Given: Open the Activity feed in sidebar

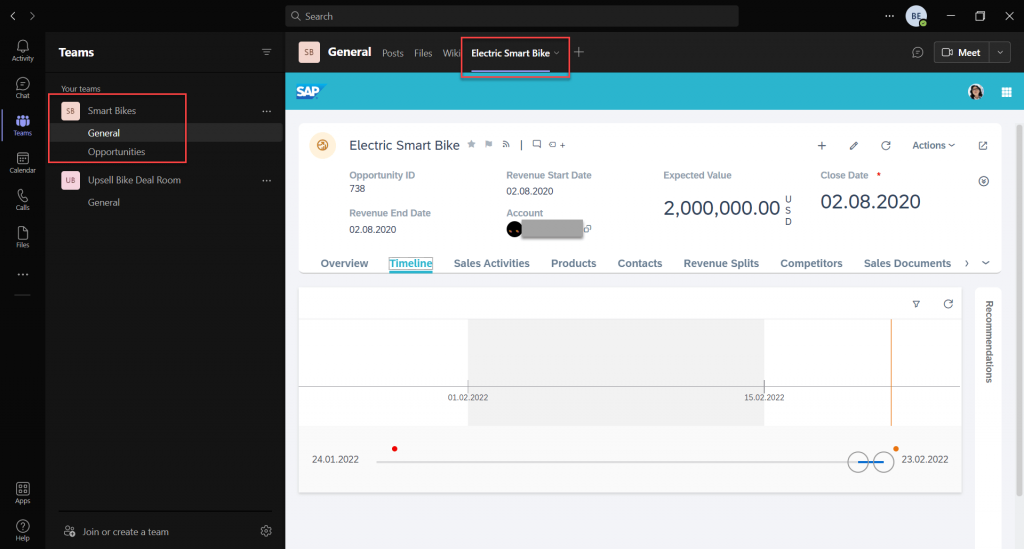Looking at the screenshot, I should 22,50.
